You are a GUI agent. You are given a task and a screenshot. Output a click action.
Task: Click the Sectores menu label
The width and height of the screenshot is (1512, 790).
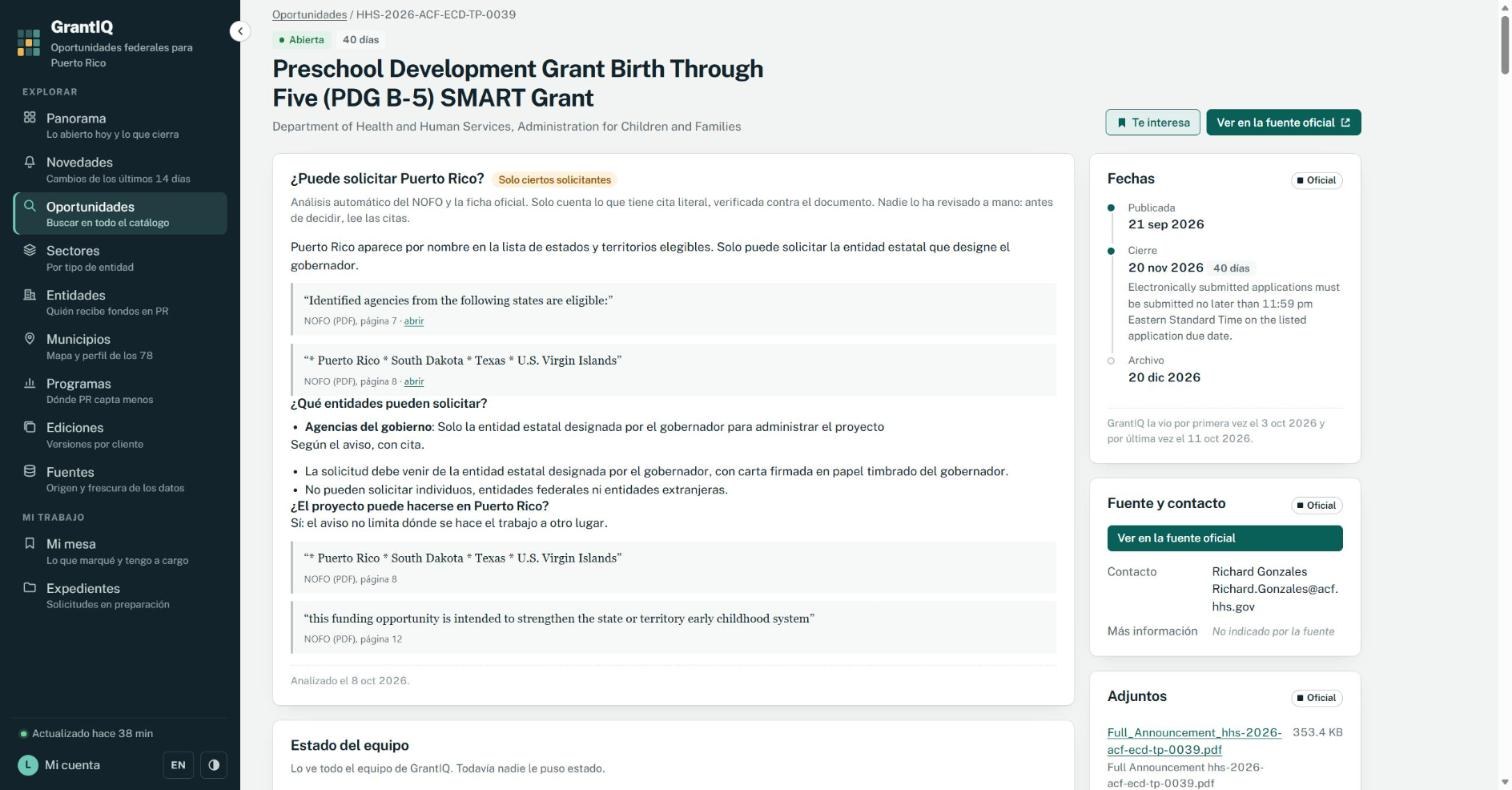[x=73, y=251]
